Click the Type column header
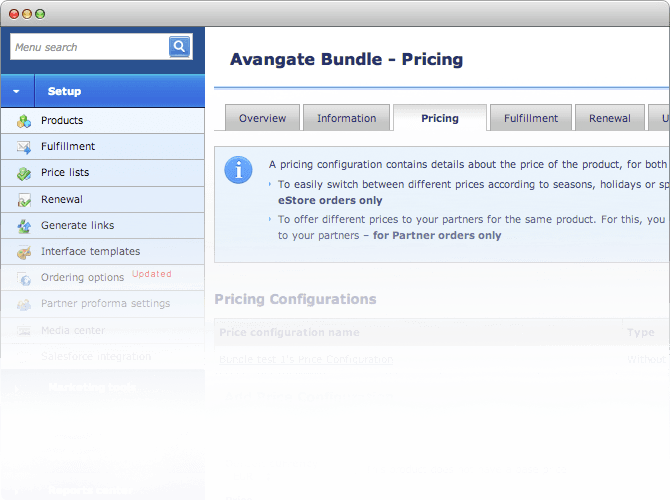Image resolution: width=670 pixels, height=500 pixels. pos(641,332)
